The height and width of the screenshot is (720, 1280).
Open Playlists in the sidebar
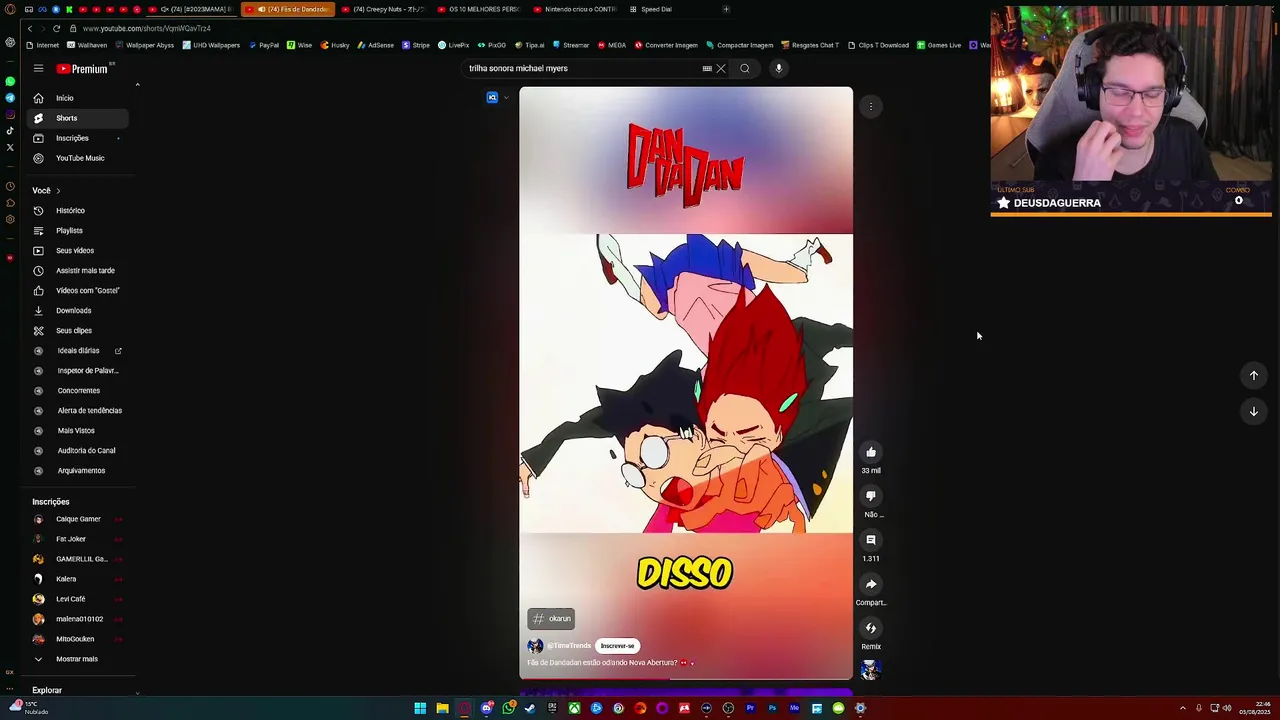click(78, 231)
